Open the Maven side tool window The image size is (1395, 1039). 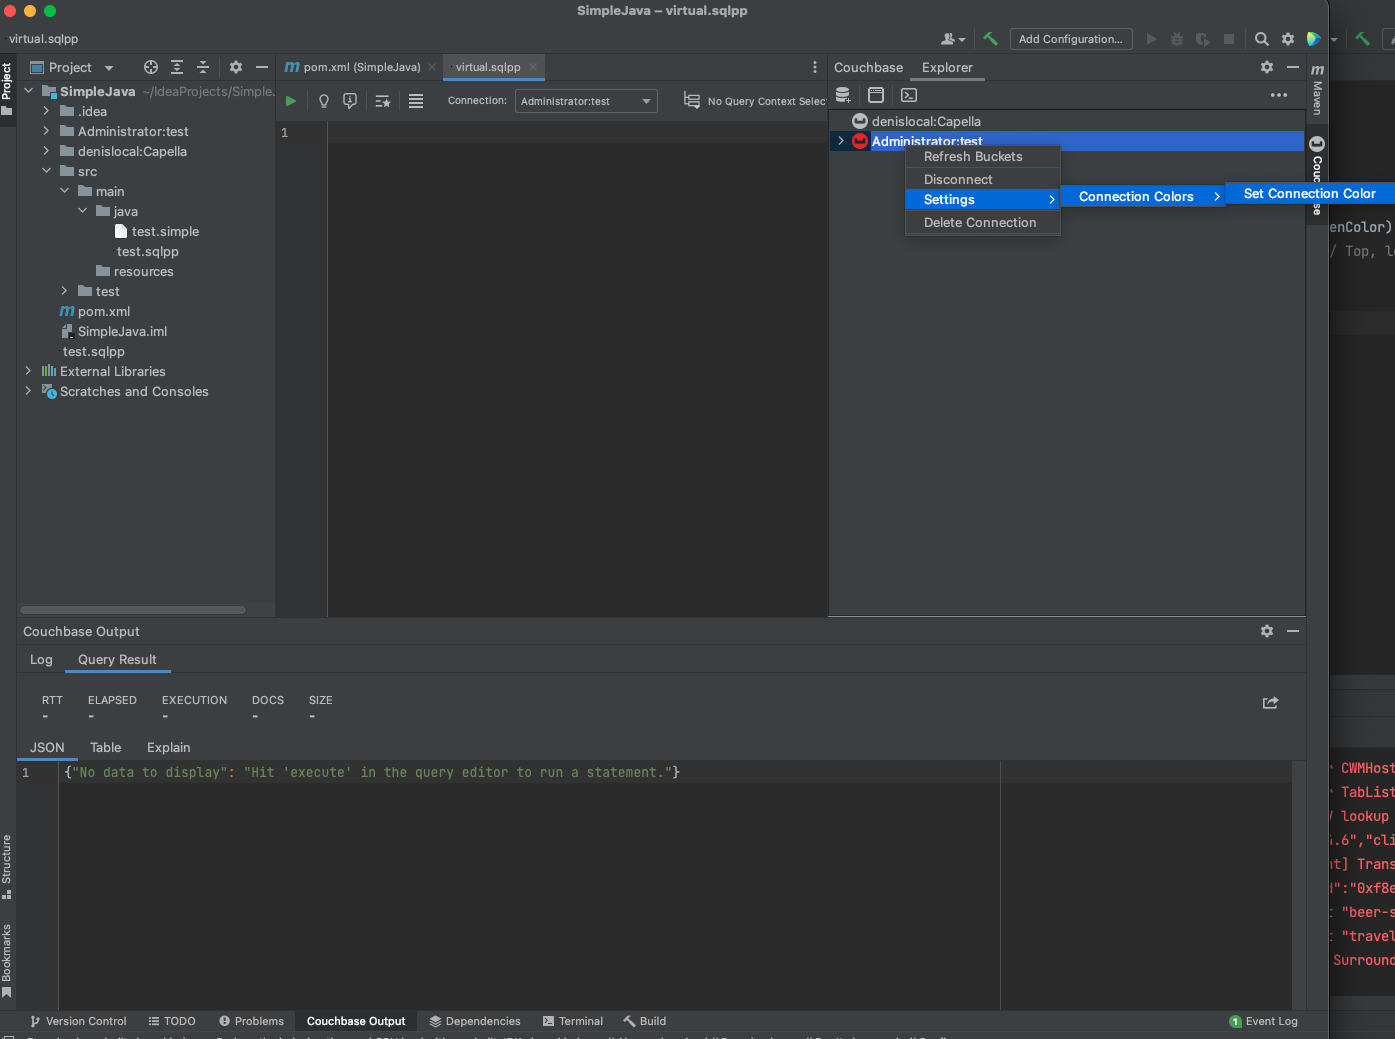pyautogui.click(x=1317, y=88)
